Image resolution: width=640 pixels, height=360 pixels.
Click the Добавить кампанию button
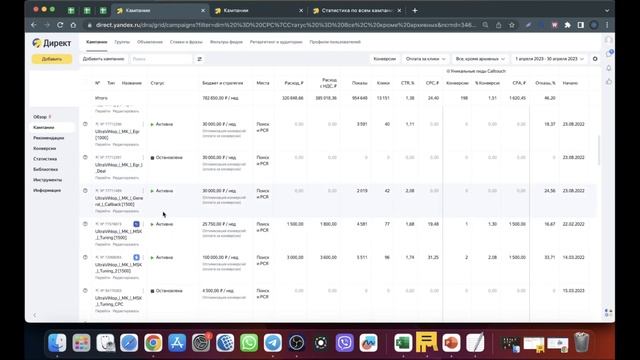point(103,59)
